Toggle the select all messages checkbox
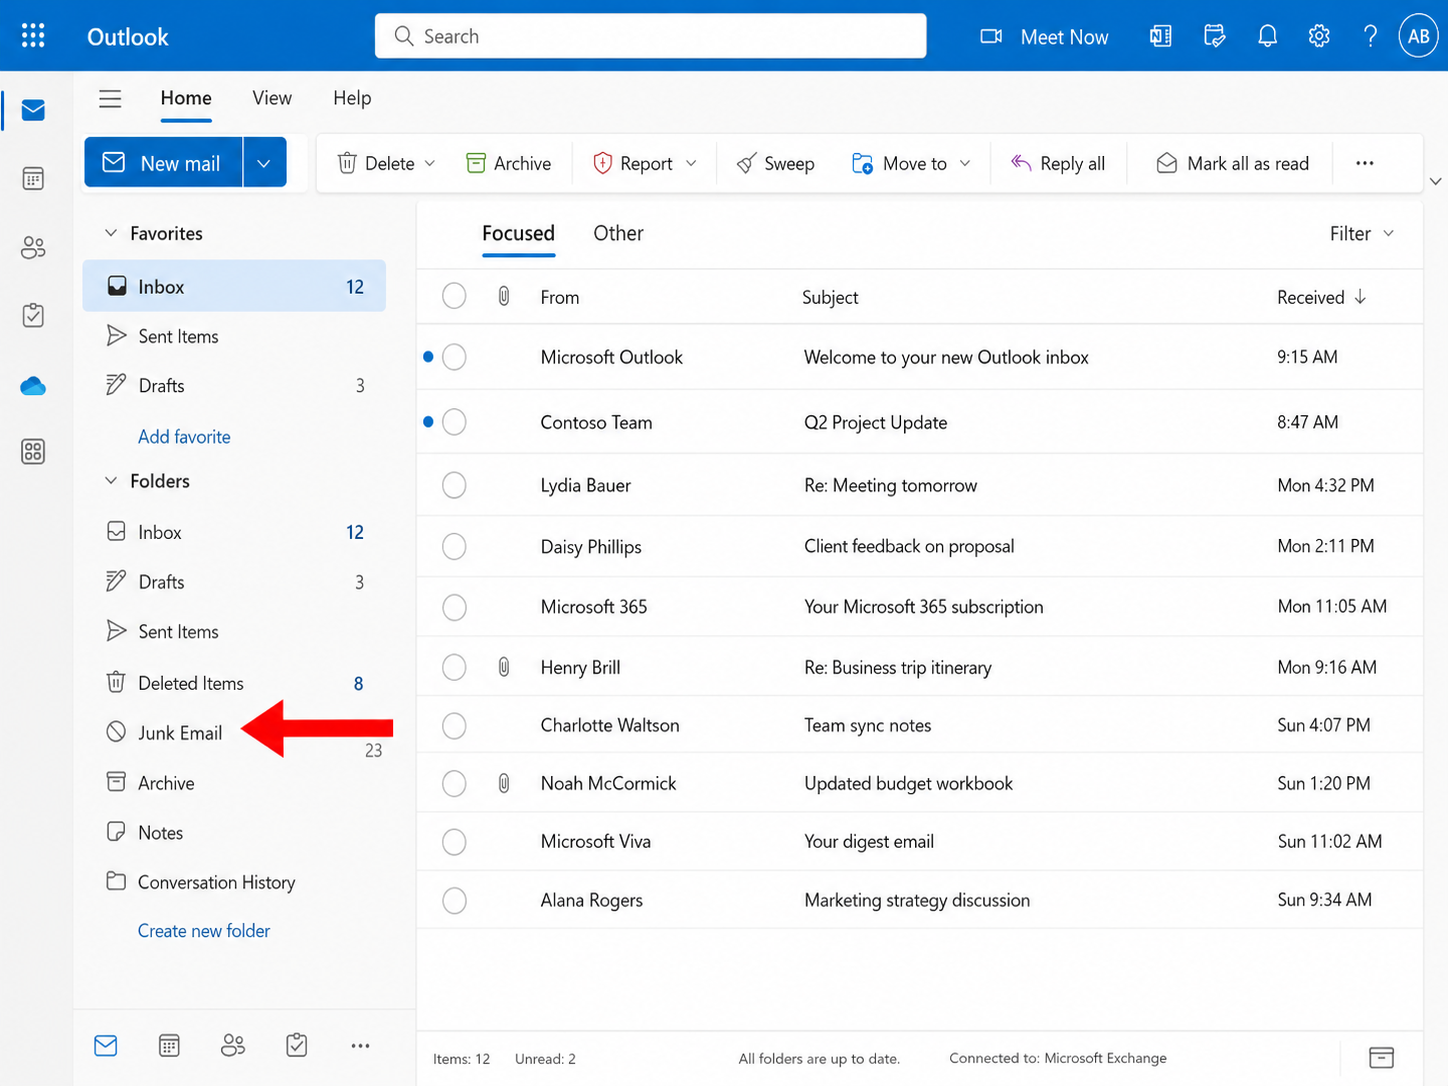 coord(454,296)
